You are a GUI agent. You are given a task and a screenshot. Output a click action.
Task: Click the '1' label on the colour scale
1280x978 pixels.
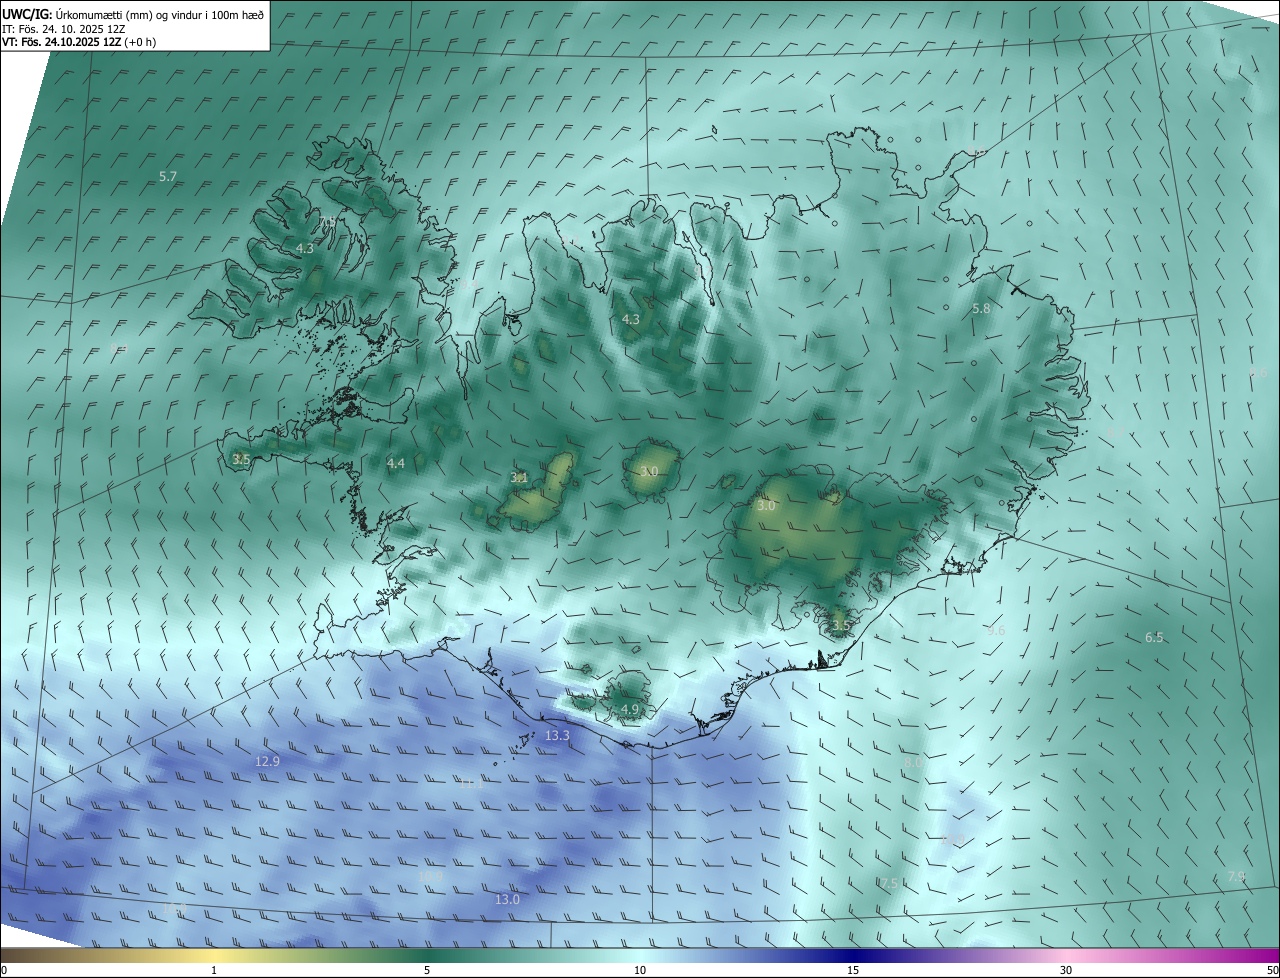[x=214, y=970]
